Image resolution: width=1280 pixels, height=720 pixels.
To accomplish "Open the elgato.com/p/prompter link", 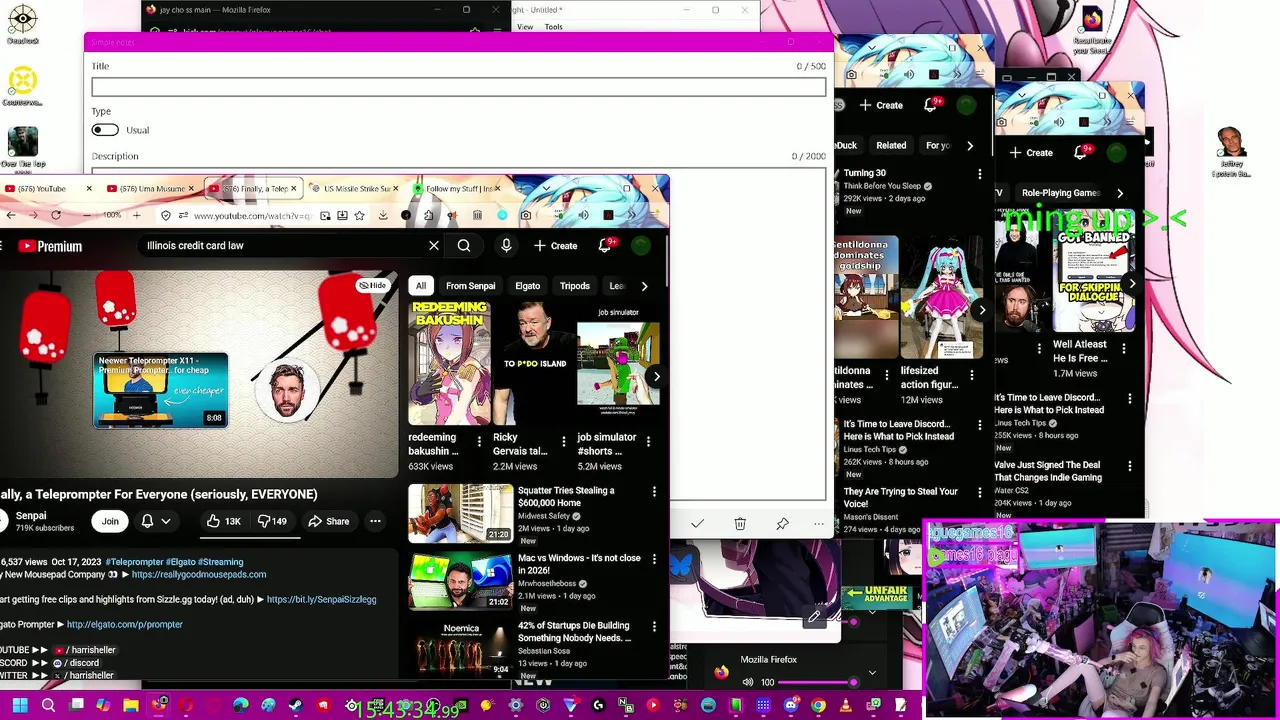I will [x=125, y=625].
